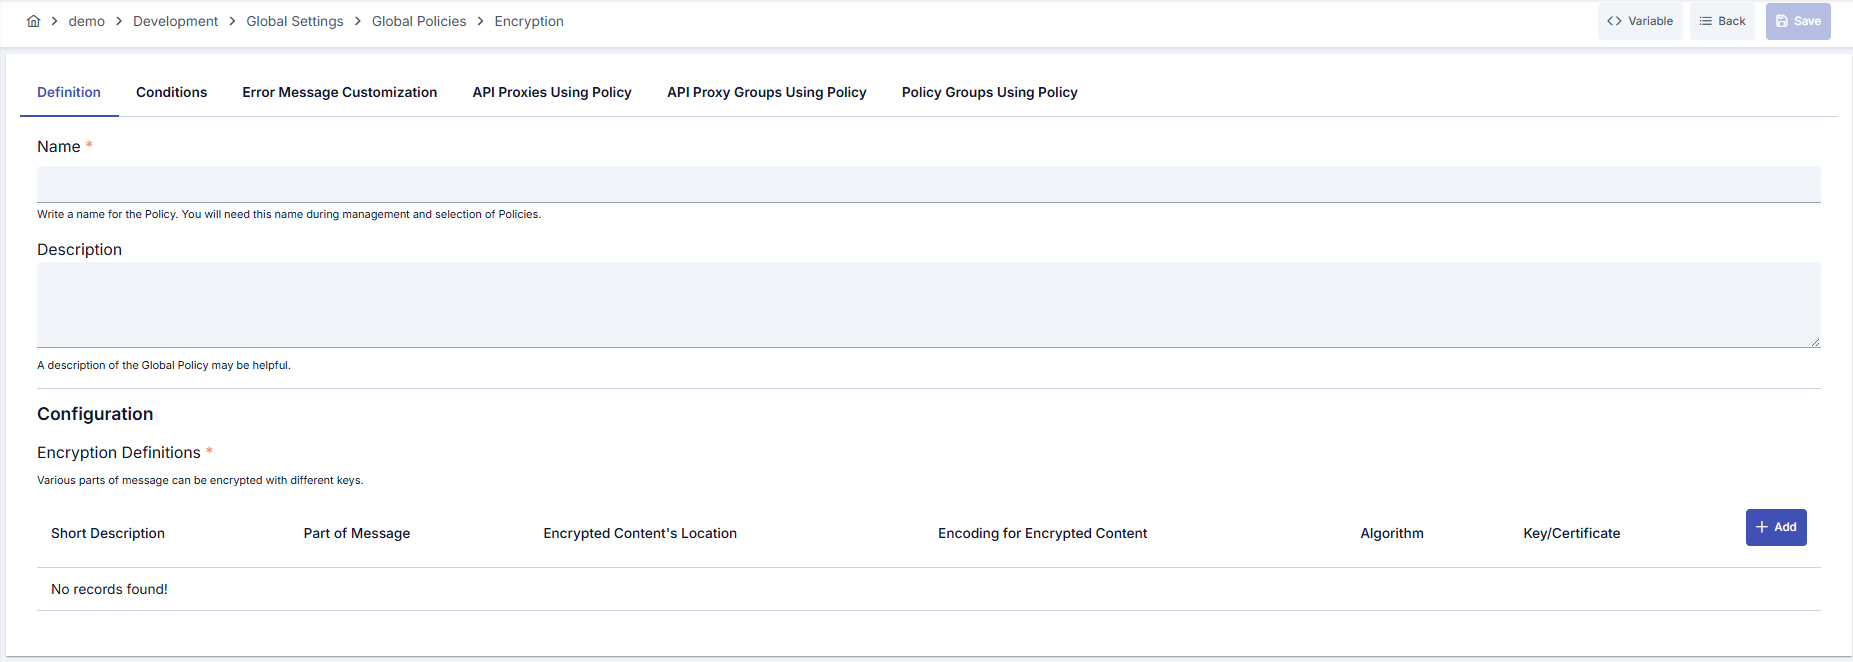Click the 'No records found!' text
This screenshot has width=1853, height=662.
tap(109, 589)
